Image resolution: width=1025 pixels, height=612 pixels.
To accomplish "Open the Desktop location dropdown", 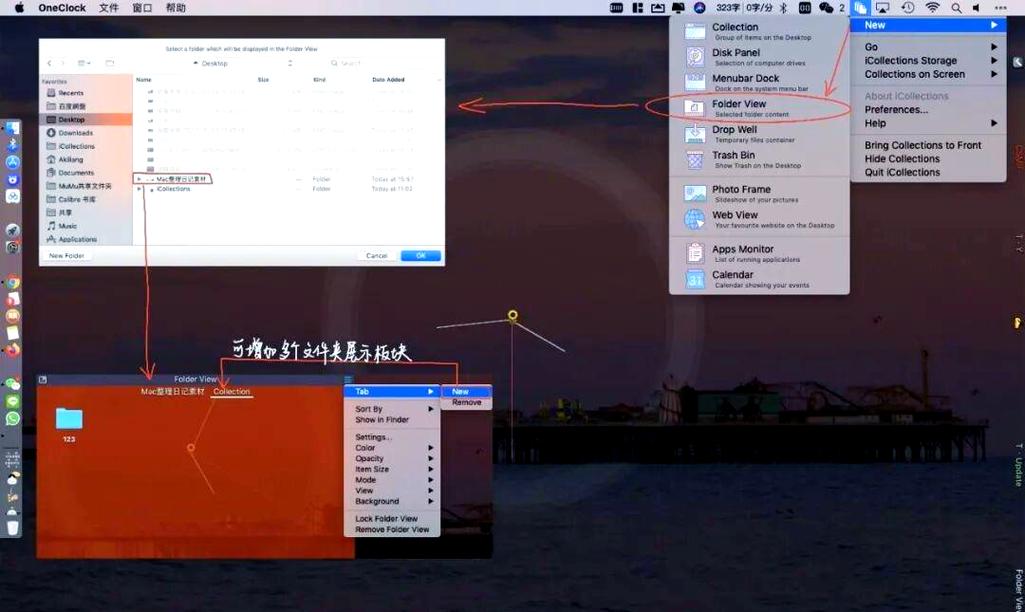I will point(243,63).
